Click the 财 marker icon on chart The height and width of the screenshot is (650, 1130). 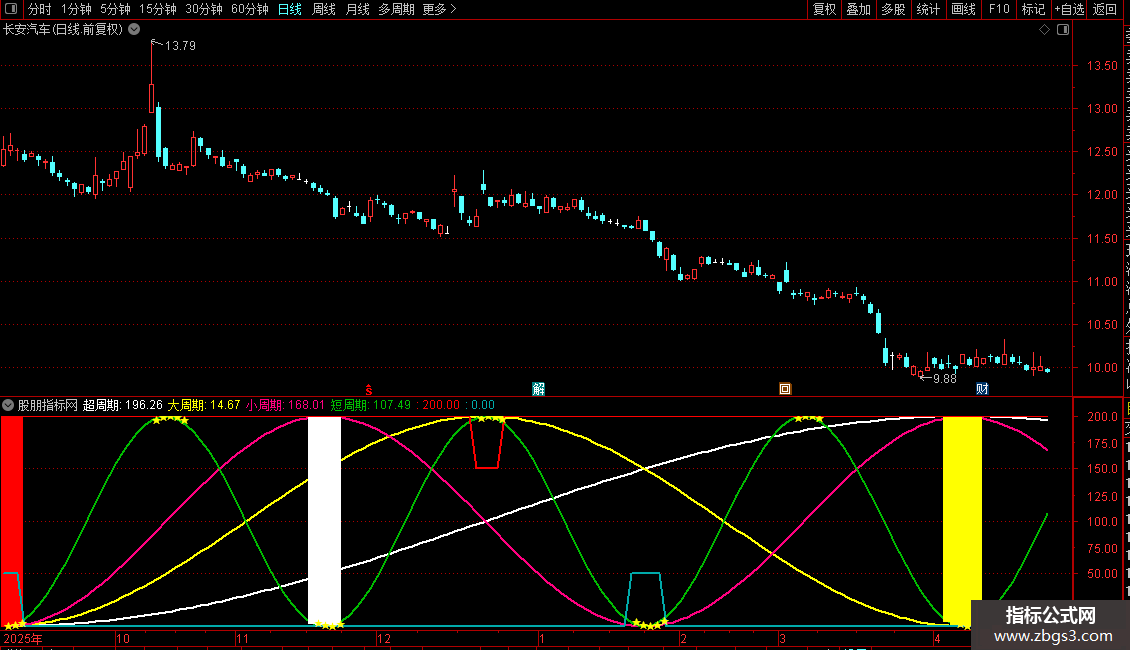point(982,389)
